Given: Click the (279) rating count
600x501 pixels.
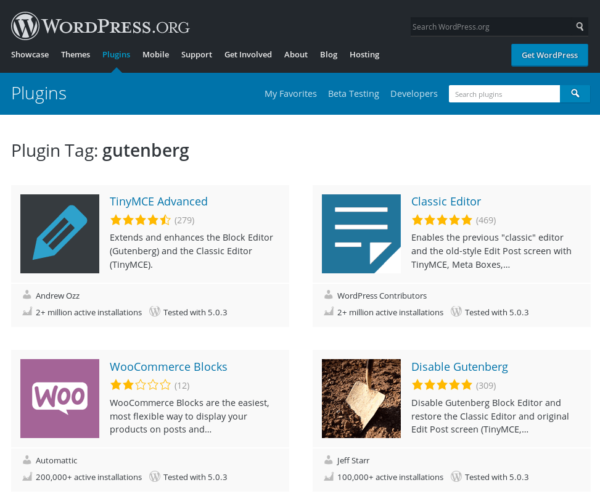Looking at the screenshot, I should [x=184, y=220].
